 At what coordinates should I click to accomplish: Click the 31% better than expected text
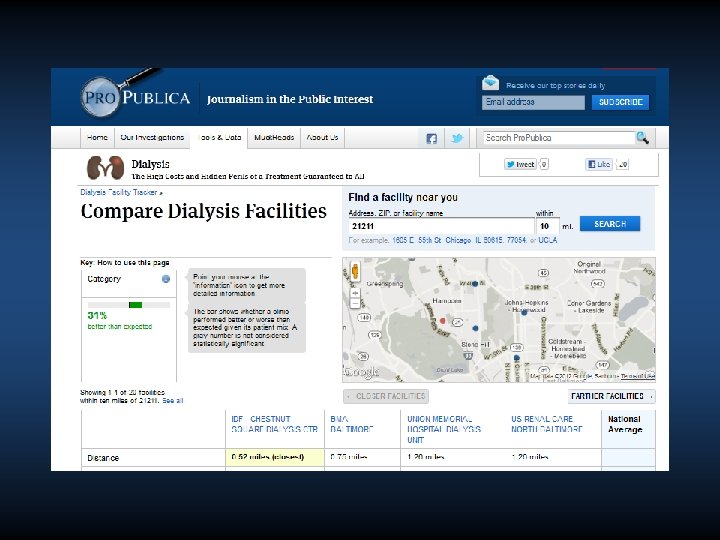click(120, 321)
